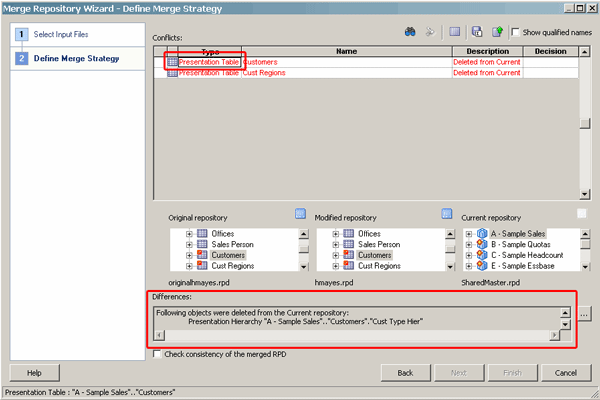Click up arrow on Differences text scrollbar
The height and width of the screenshot is (400, 600).
tap(565, 313)
